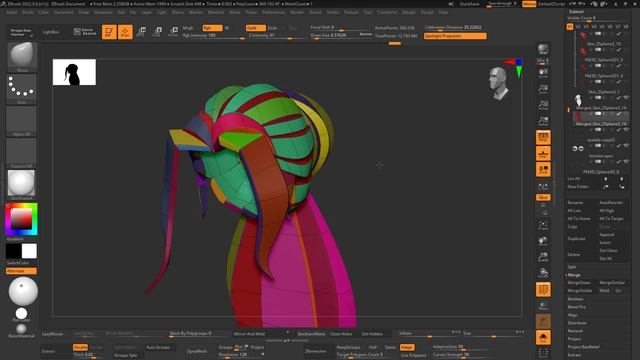
Task: Click the Actual size icon
Action: (x=543, y=105)
